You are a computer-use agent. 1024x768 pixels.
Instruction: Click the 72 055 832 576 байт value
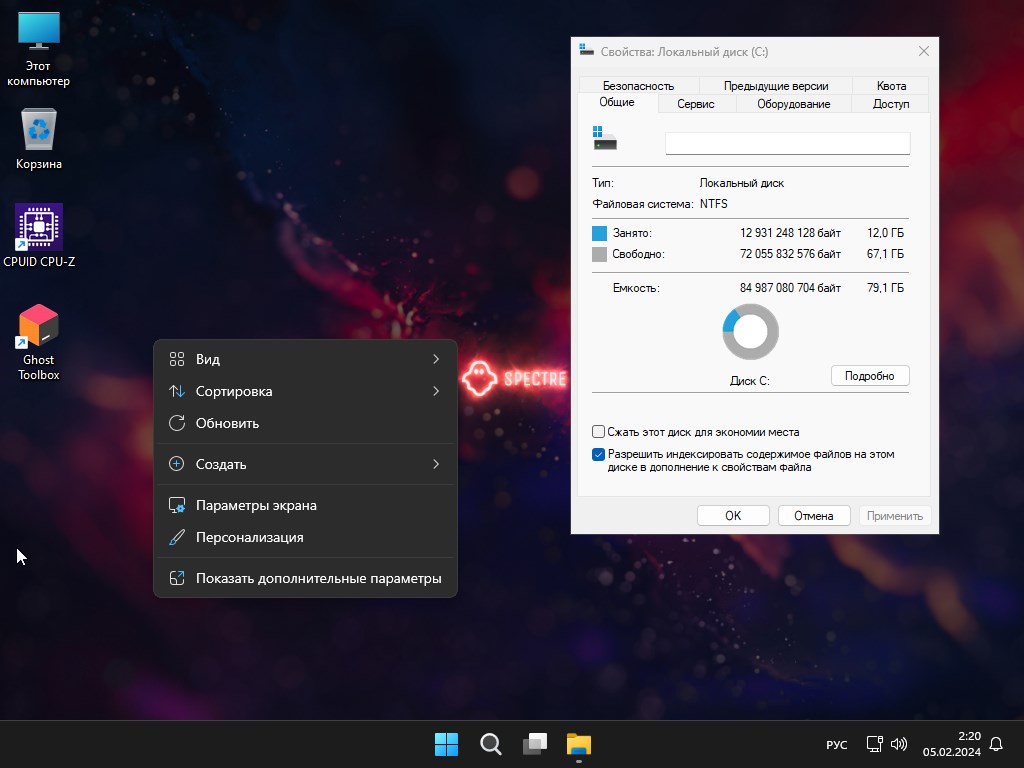click(790, 254)
